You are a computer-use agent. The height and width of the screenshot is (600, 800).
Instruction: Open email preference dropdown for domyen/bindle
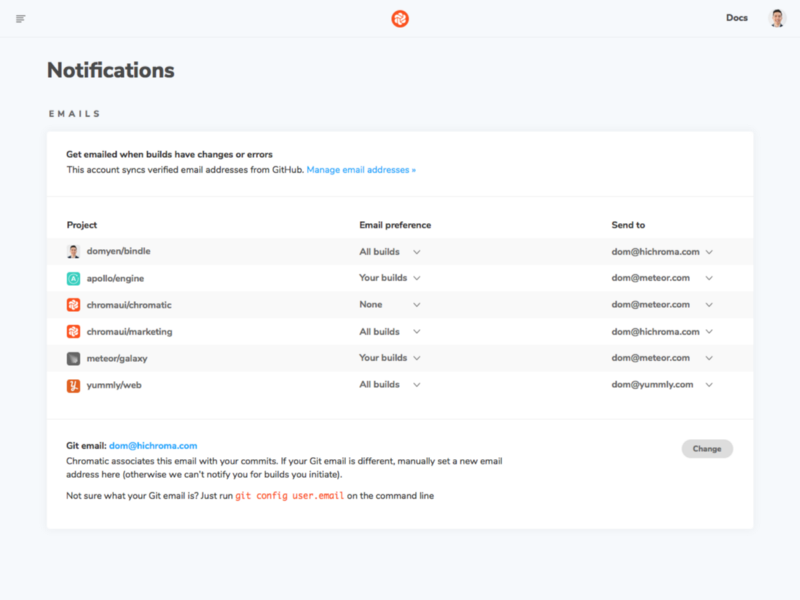coord(390,252)
